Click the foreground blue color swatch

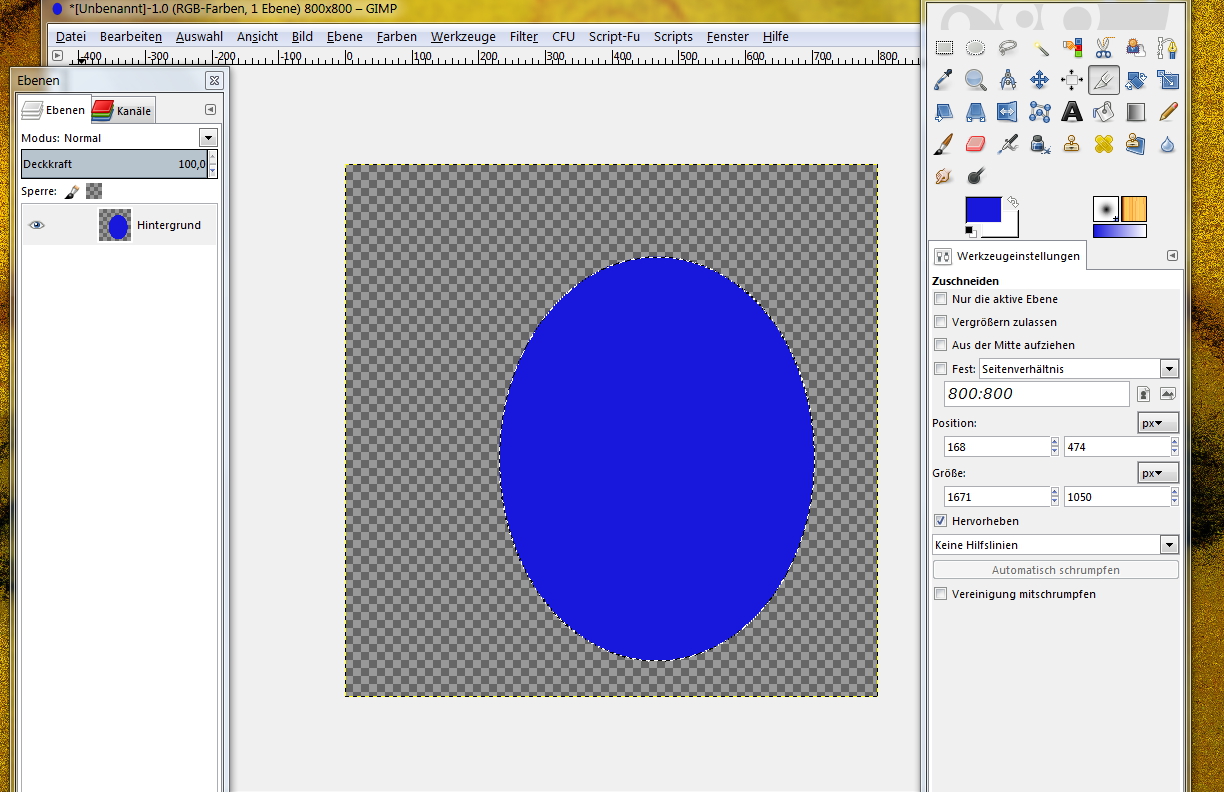983,209
